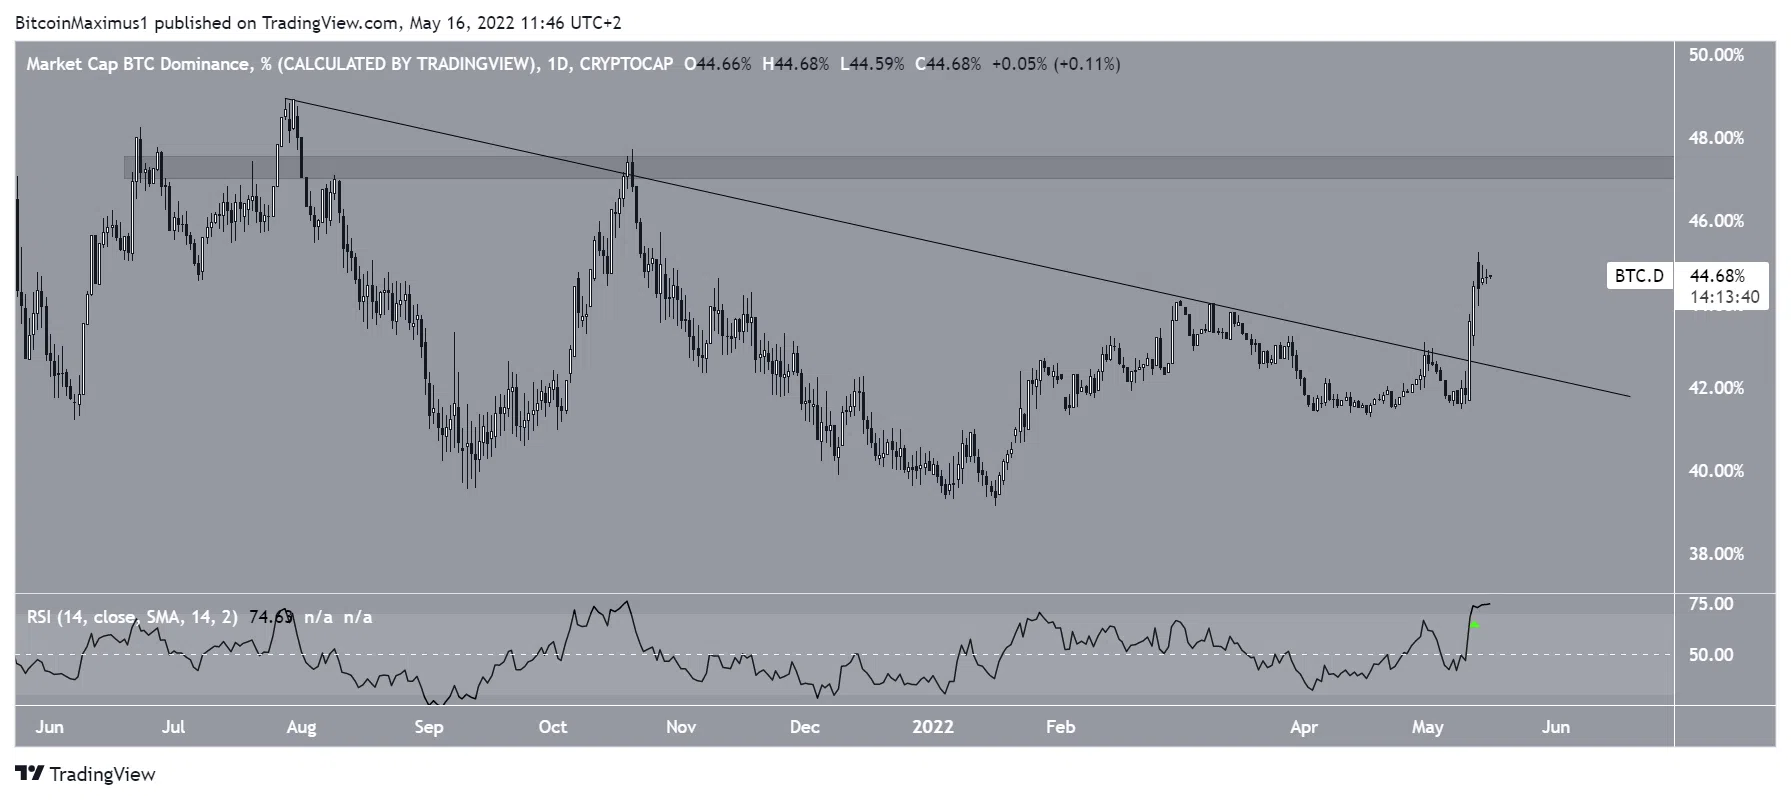Click the CRYPTOCAP exchange label
Screen dimensions: 1791x800
tap(626, 64)
